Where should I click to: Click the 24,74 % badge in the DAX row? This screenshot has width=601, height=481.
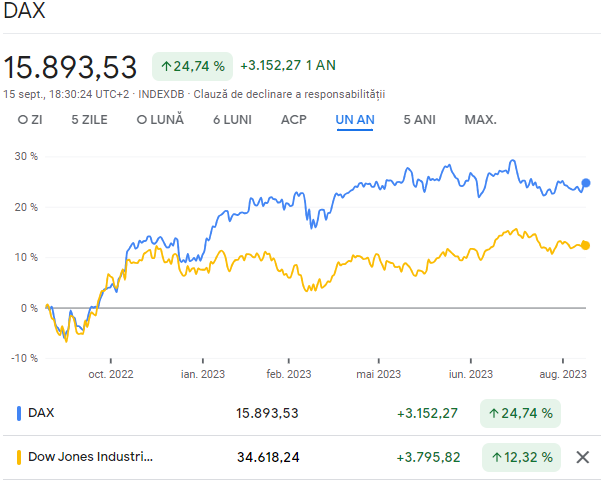(x=520, y=413)
